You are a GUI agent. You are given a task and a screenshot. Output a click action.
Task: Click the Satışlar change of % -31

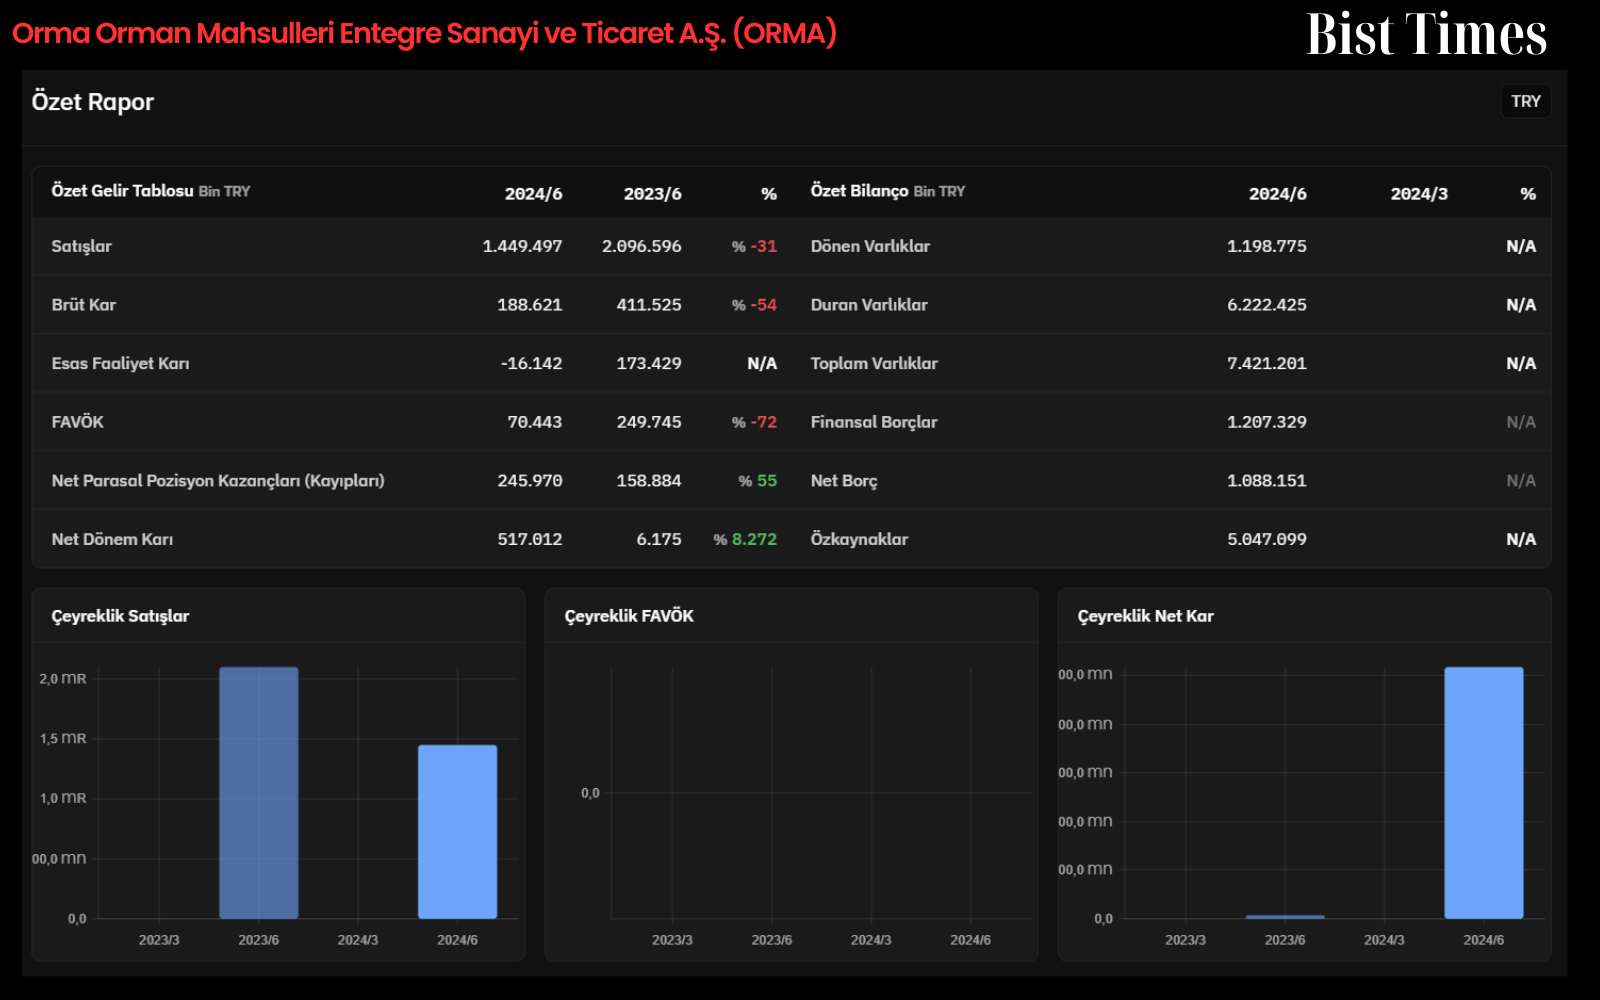click(754, 246)
